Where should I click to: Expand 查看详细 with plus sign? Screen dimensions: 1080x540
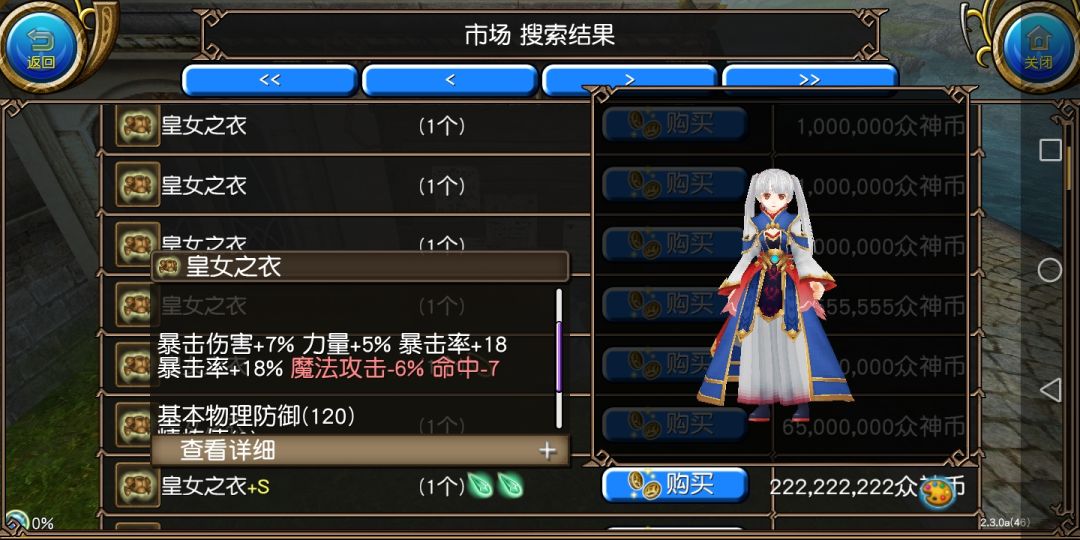360,450
